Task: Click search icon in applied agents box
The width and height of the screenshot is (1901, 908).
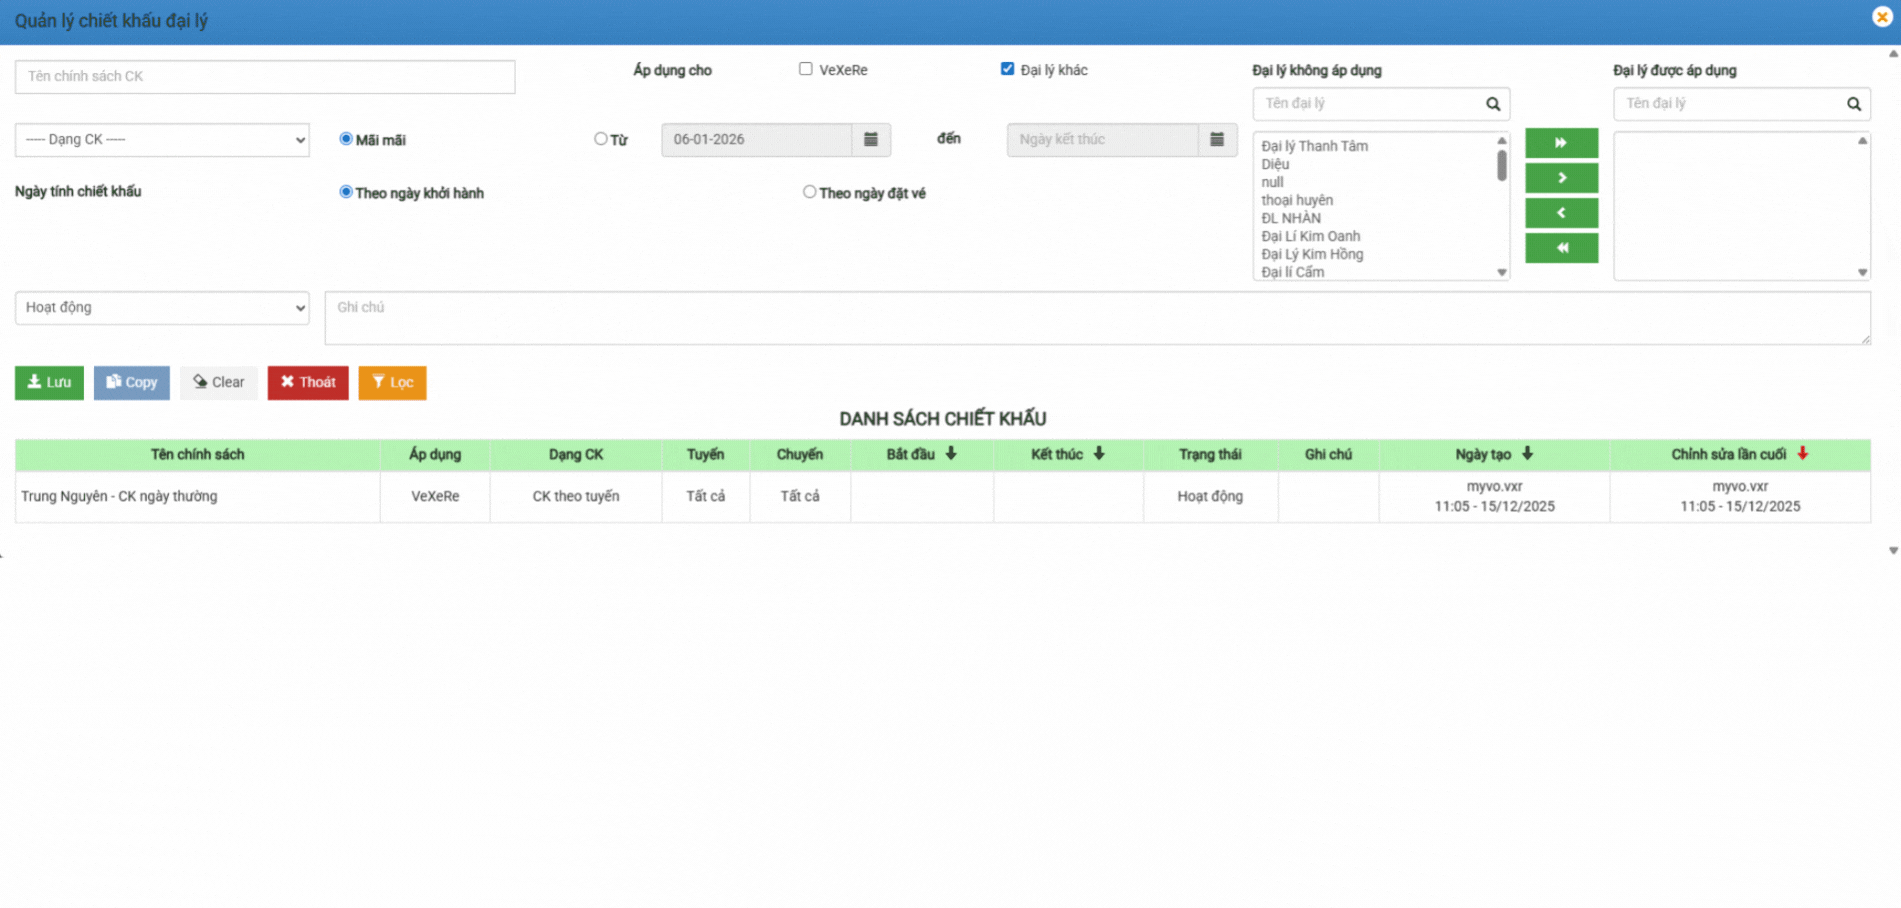Action: 1853,104
